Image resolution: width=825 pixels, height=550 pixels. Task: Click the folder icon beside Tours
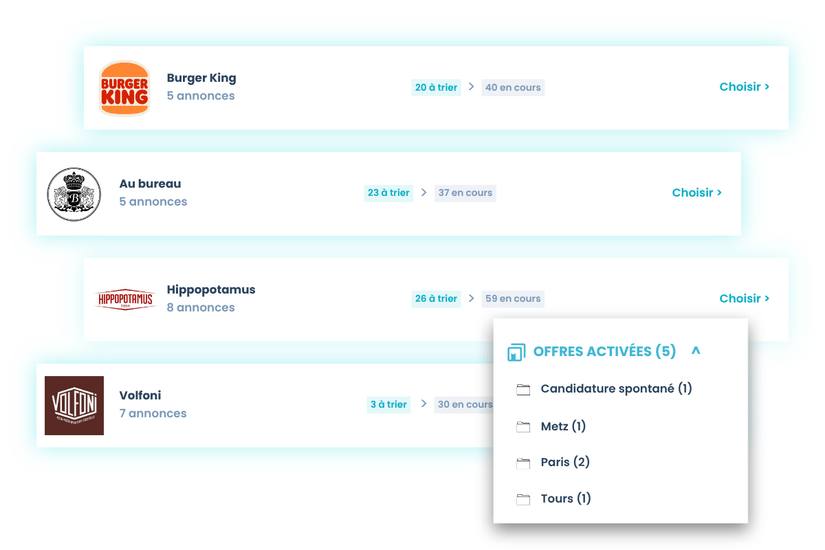(x=523, y=499)
